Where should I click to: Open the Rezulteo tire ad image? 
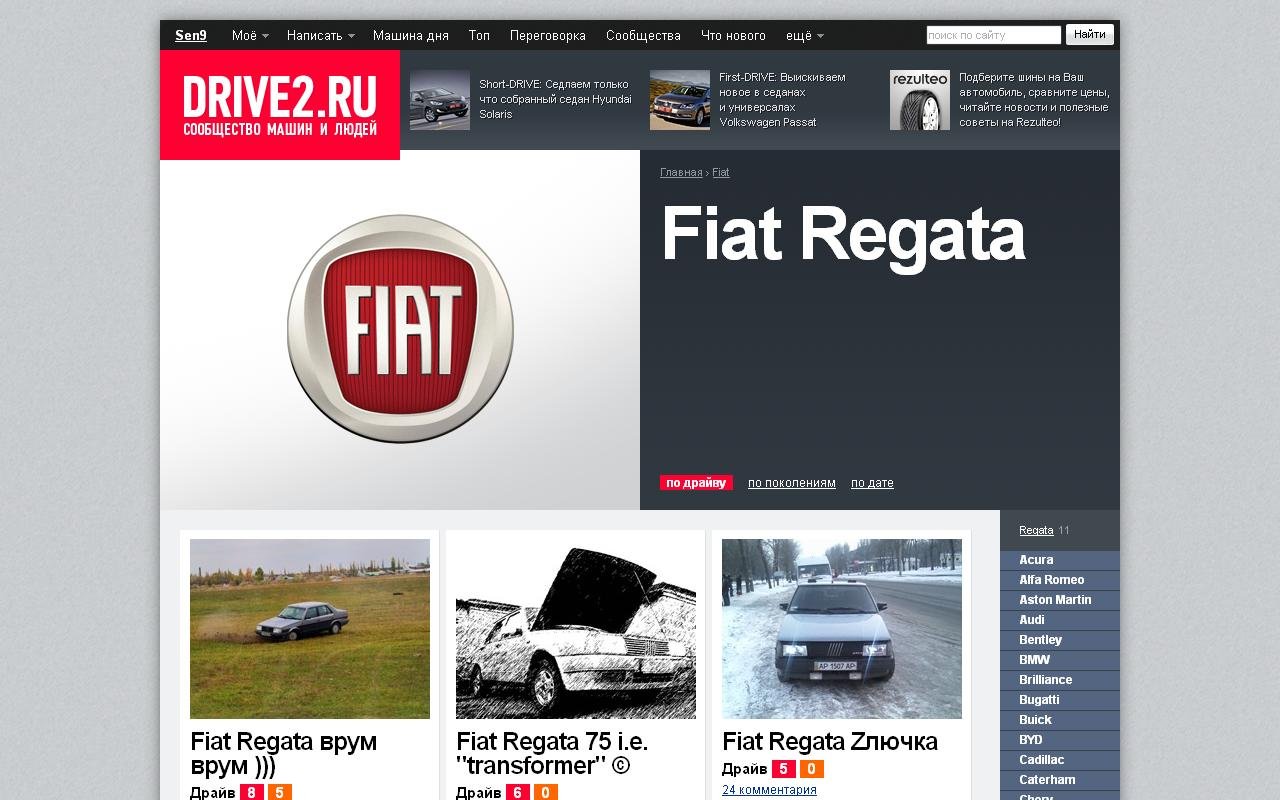click(920, 100)
